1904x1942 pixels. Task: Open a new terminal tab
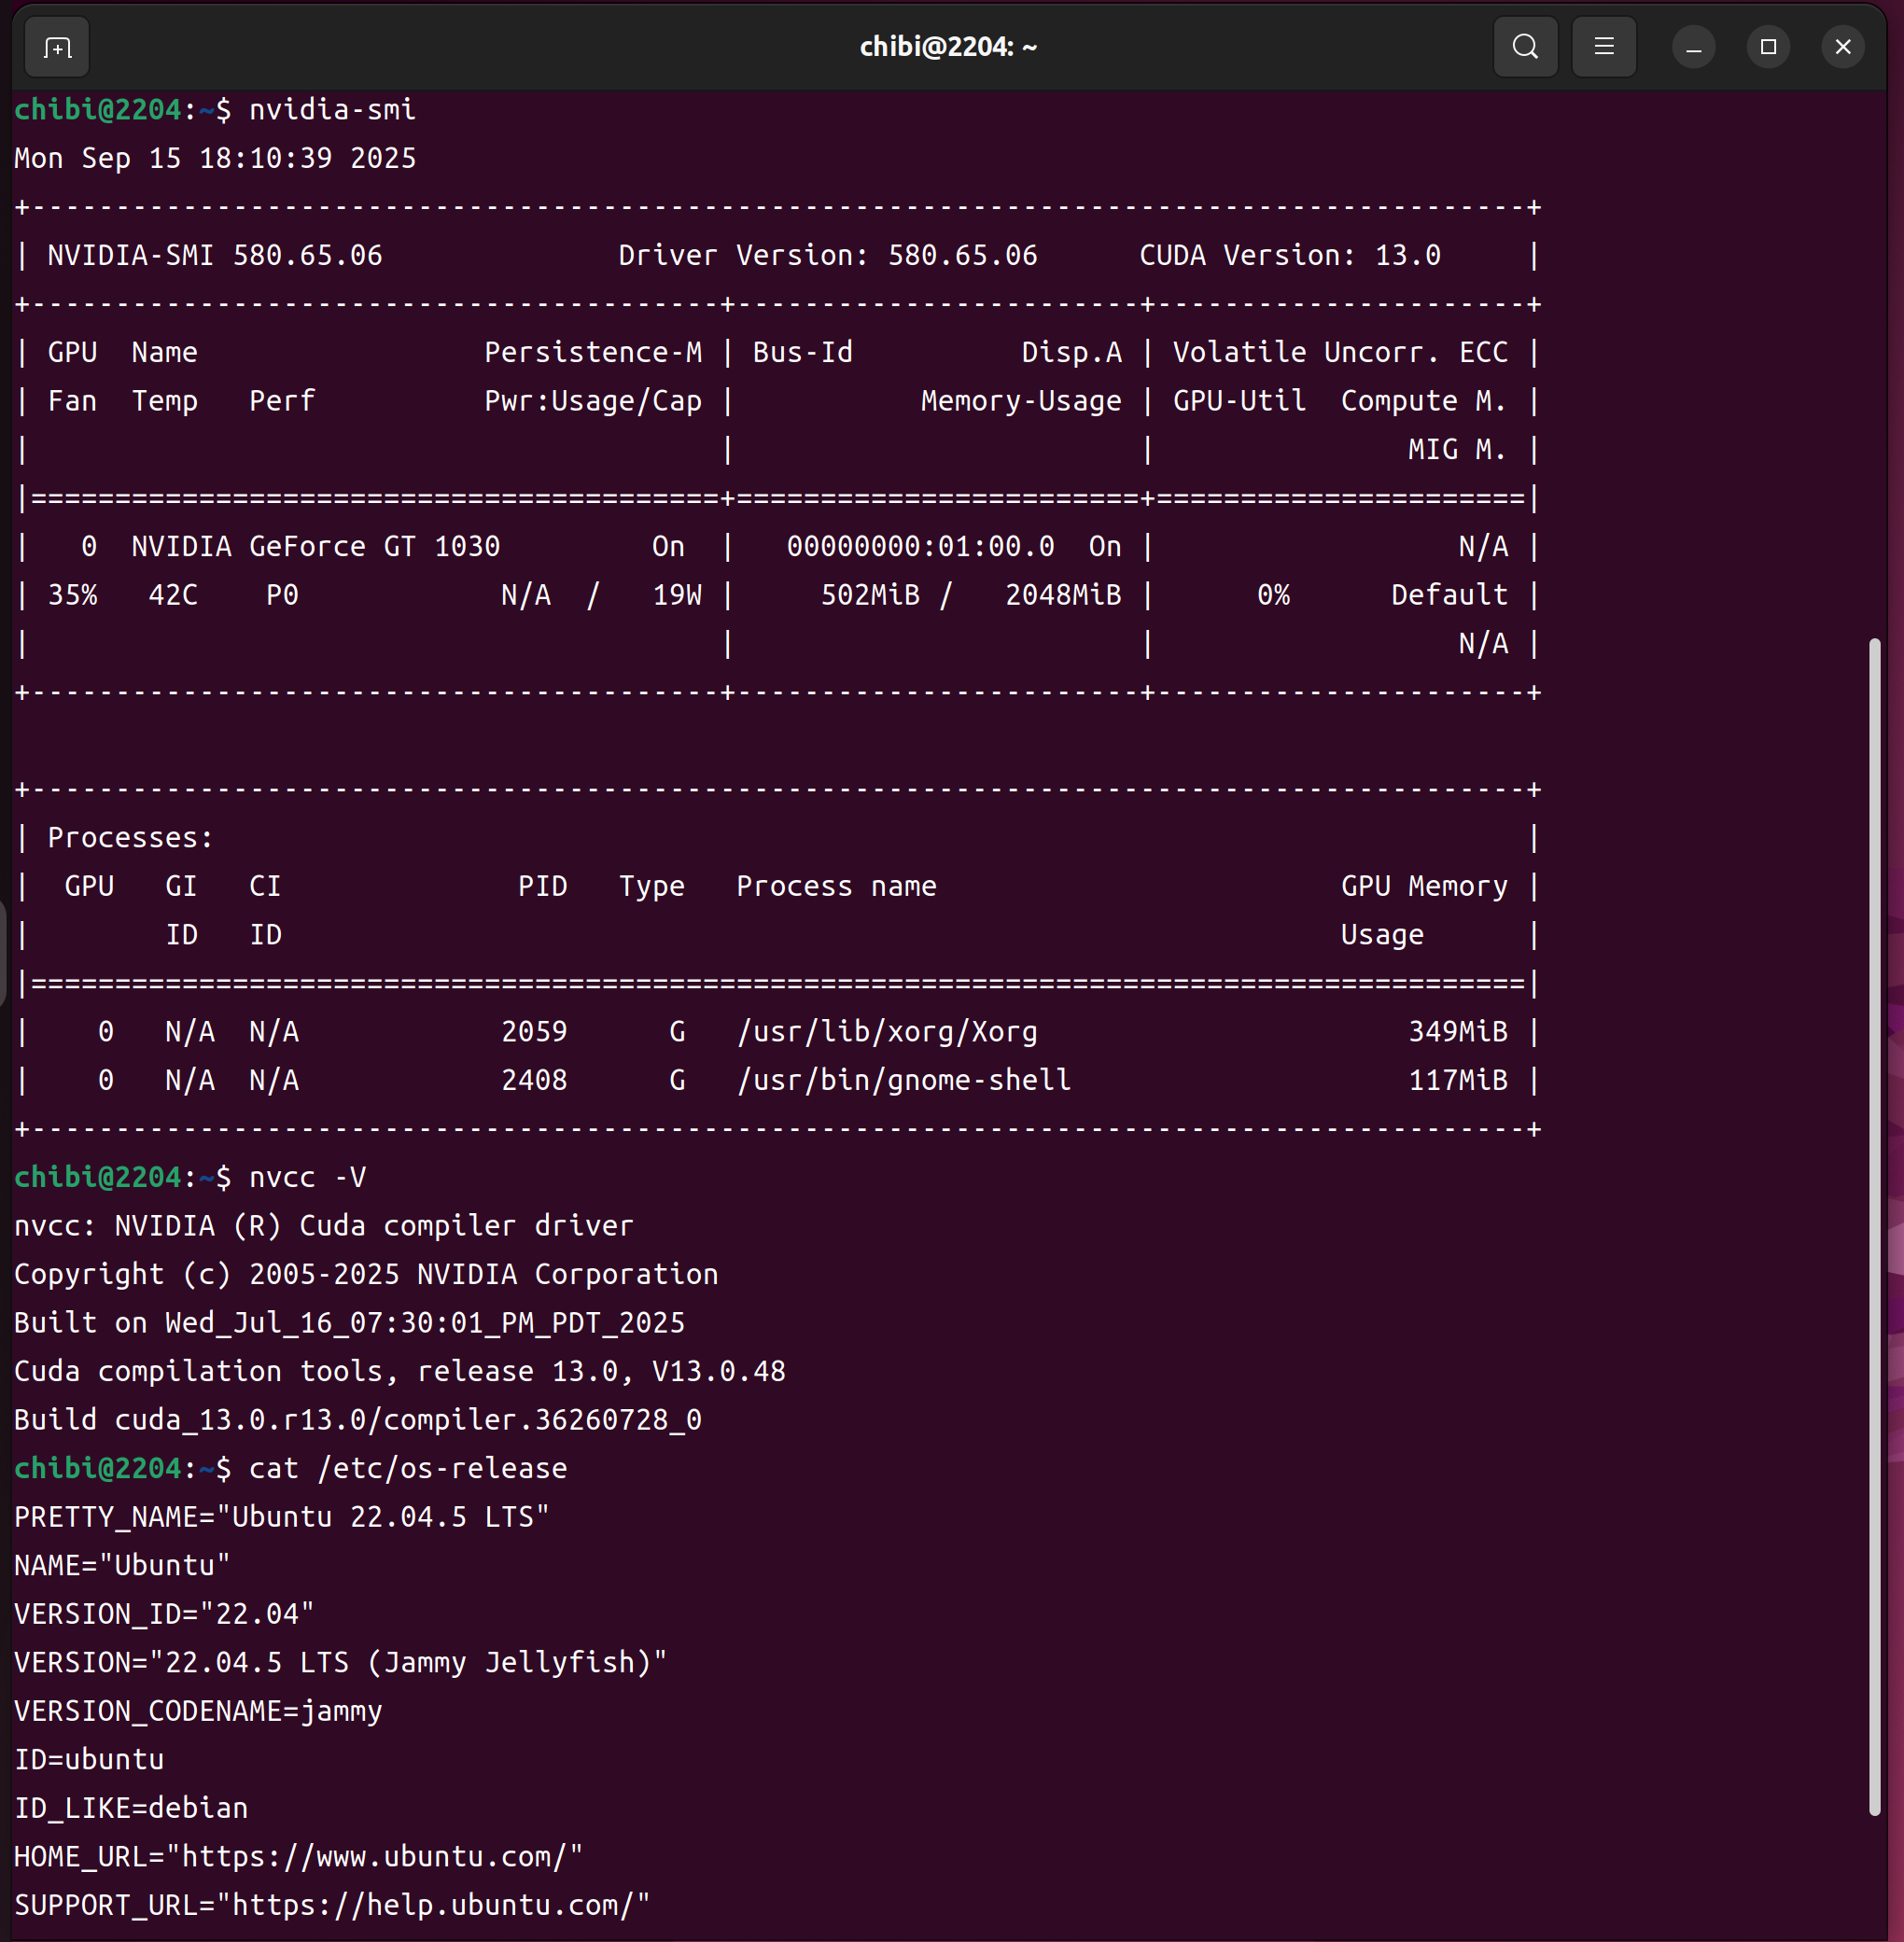pyautogui.click(x=57, y=47)
